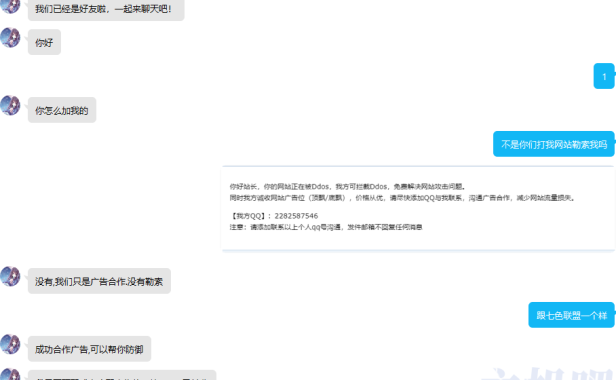Click the avatar beside '没有,我们只是广告合作,没有勒索'
Screen dimensions: 616x380
tap(10, 276)
